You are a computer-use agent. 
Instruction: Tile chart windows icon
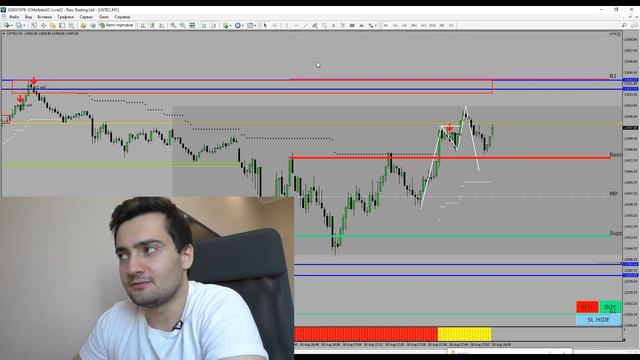192,25
